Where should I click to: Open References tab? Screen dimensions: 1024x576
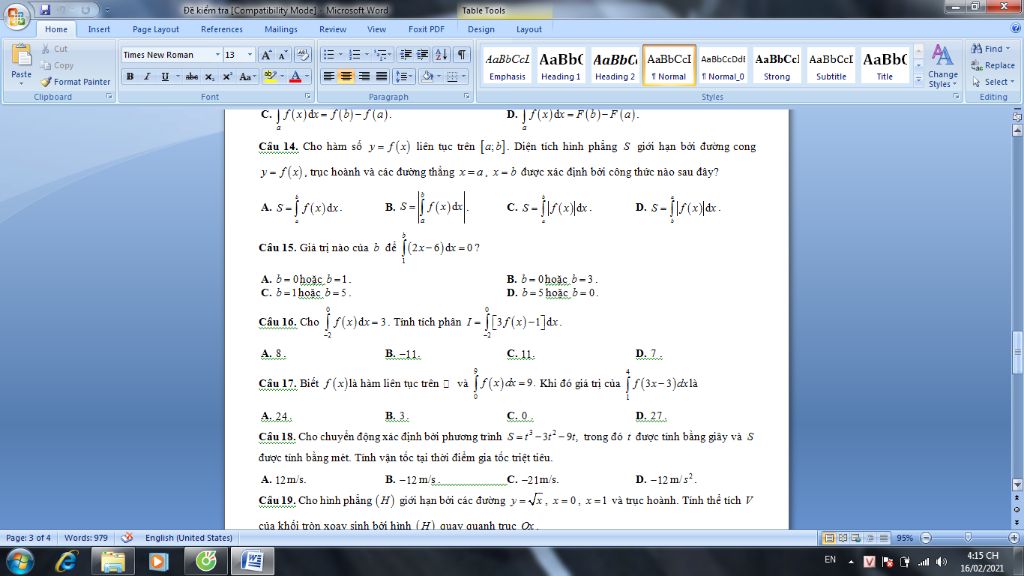pos(221,29)
